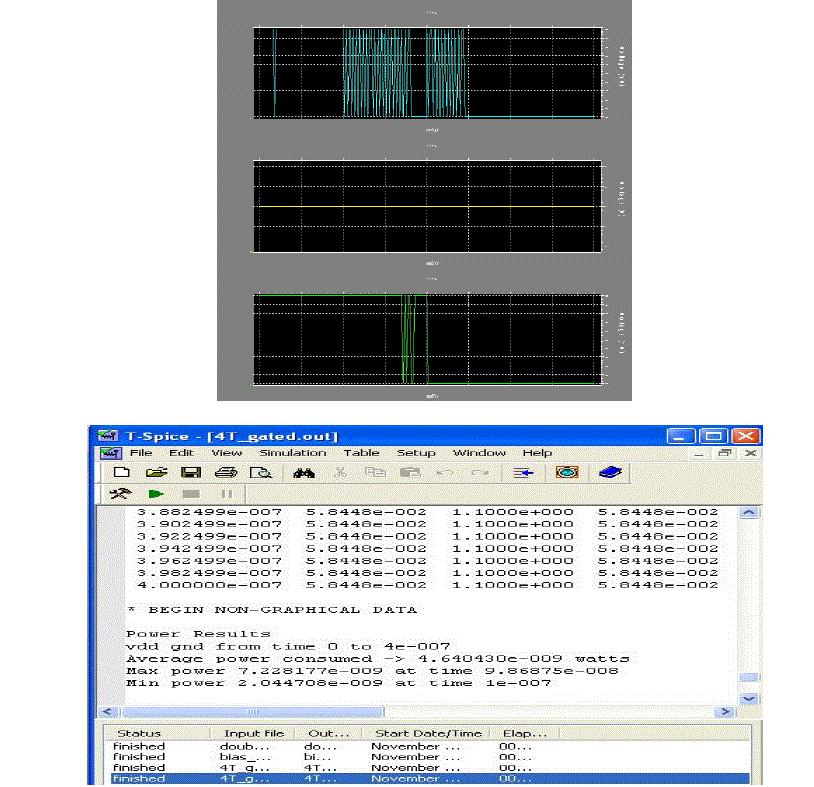Viewport: 814px width, 787px height.
Task: Click the Start Date/Time column header
Action: click(x=428, y=733)
